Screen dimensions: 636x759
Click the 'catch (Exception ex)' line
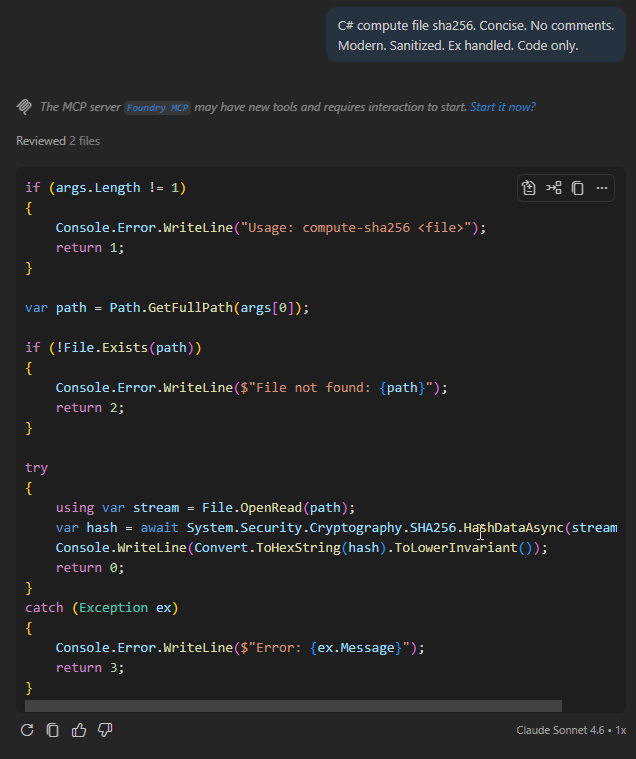click(102, 608)
